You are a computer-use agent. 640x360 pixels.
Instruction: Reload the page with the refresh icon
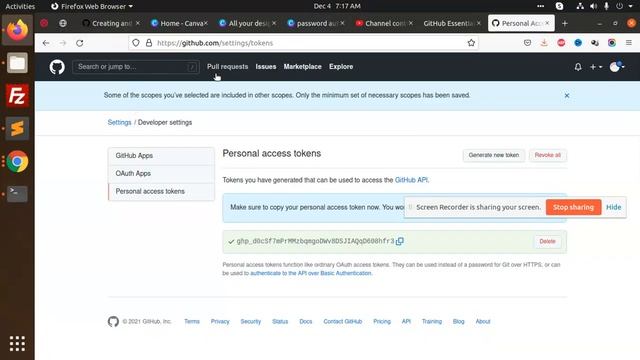80,43
